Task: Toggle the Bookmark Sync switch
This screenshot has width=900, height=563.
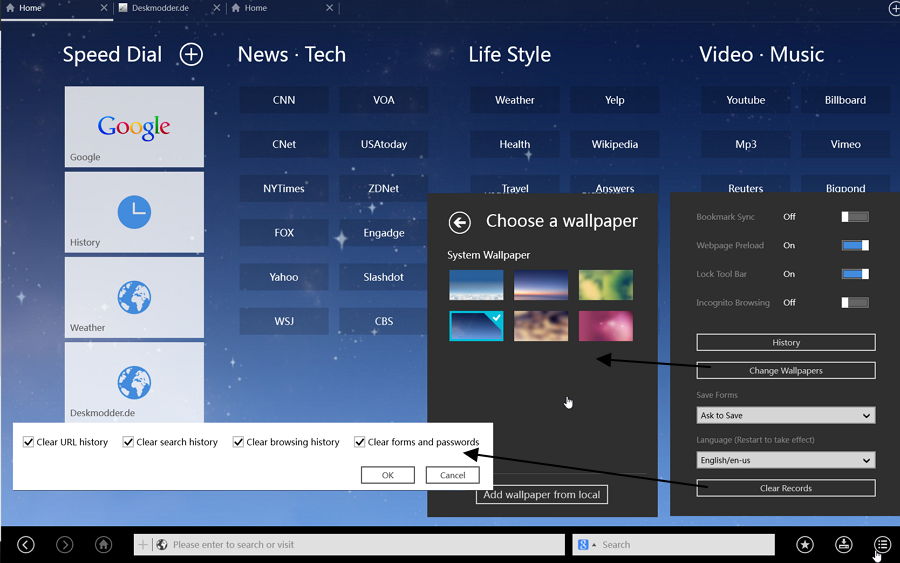Action: point(854,217)
